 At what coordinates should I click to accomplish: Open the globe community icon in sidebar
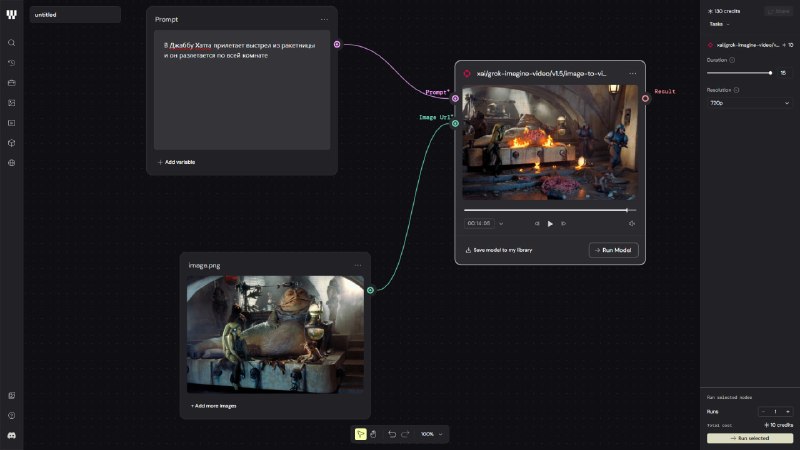[x=11, y=163]
